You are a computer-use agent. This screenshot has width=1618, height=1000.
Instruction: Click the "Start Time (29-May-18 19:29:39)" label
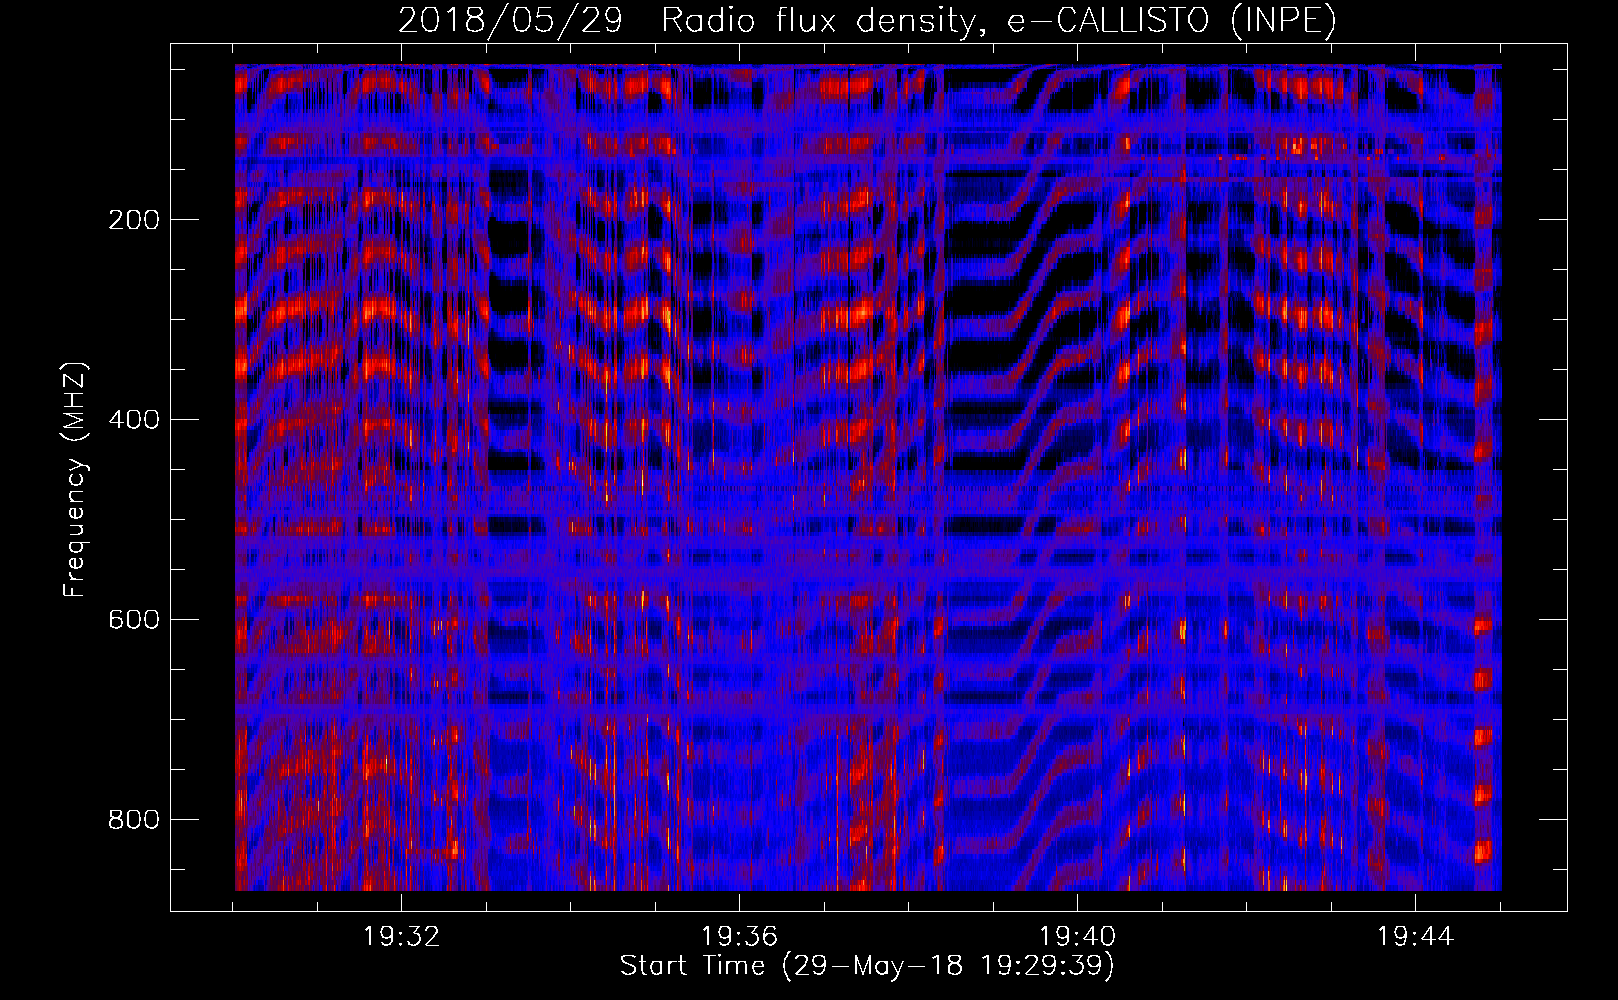click(x=867, y=966)
